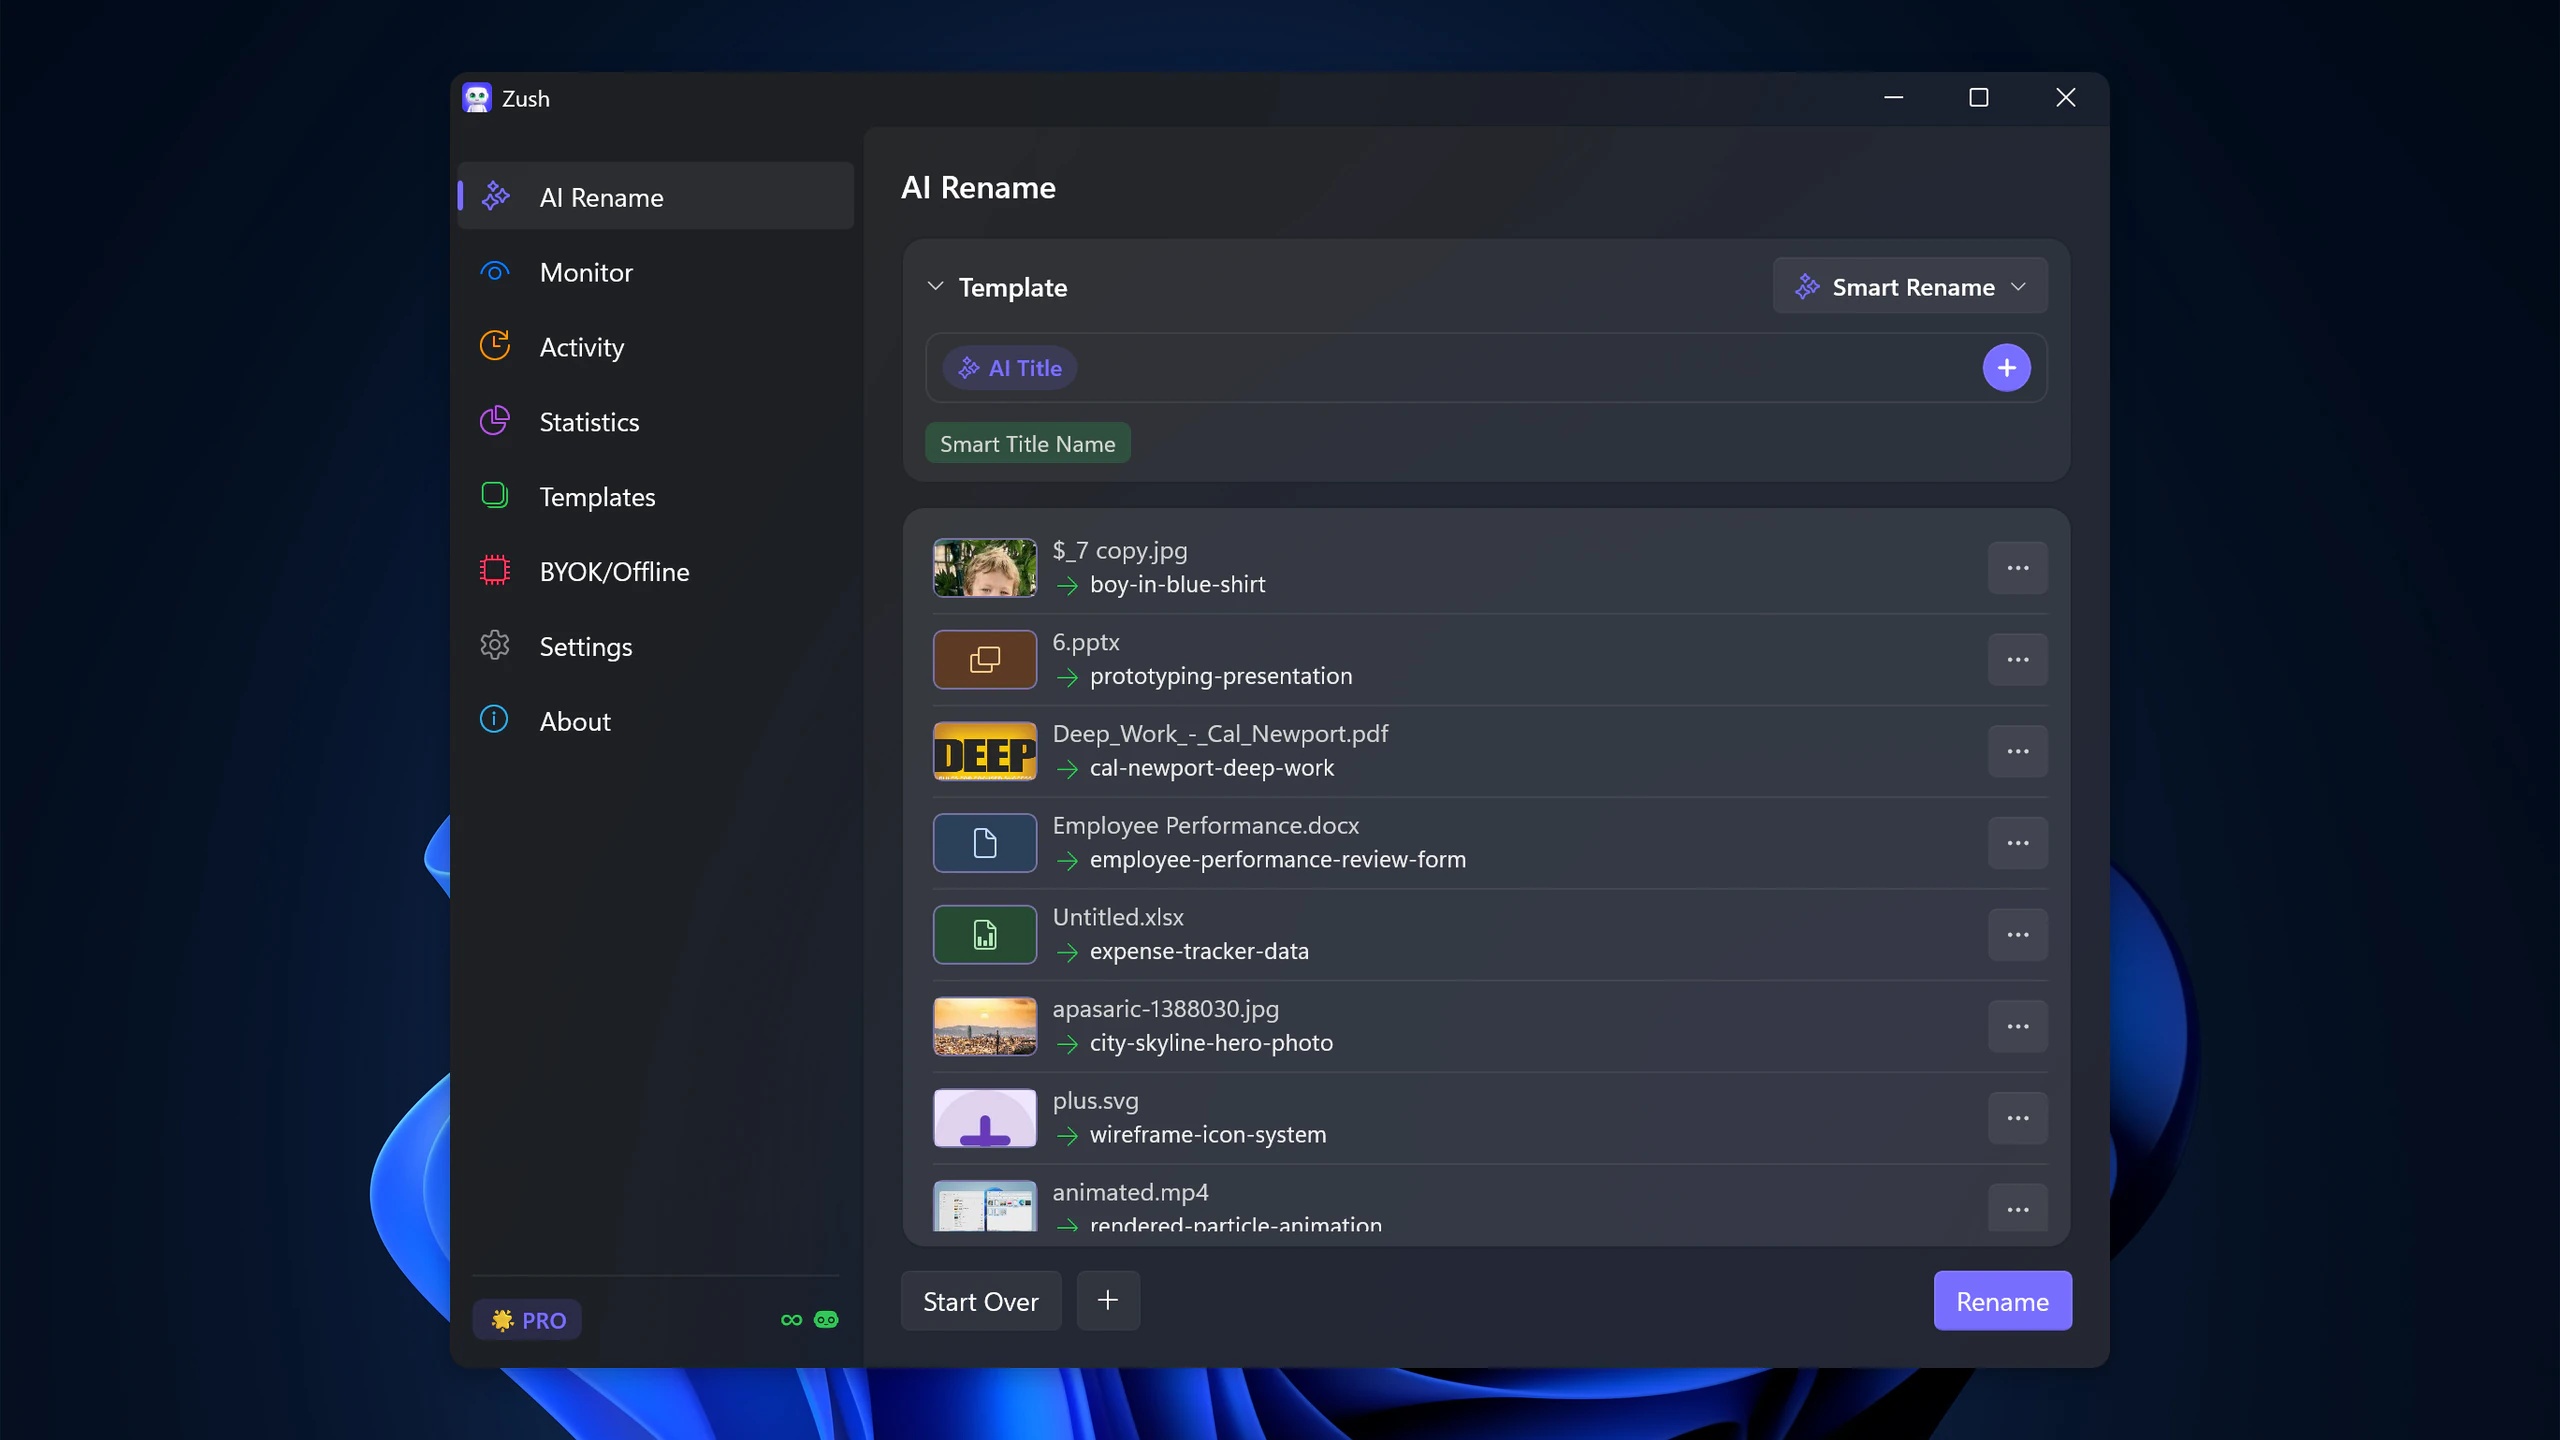
Task: Open the AI Rename sidebar page
Action: 656,197
